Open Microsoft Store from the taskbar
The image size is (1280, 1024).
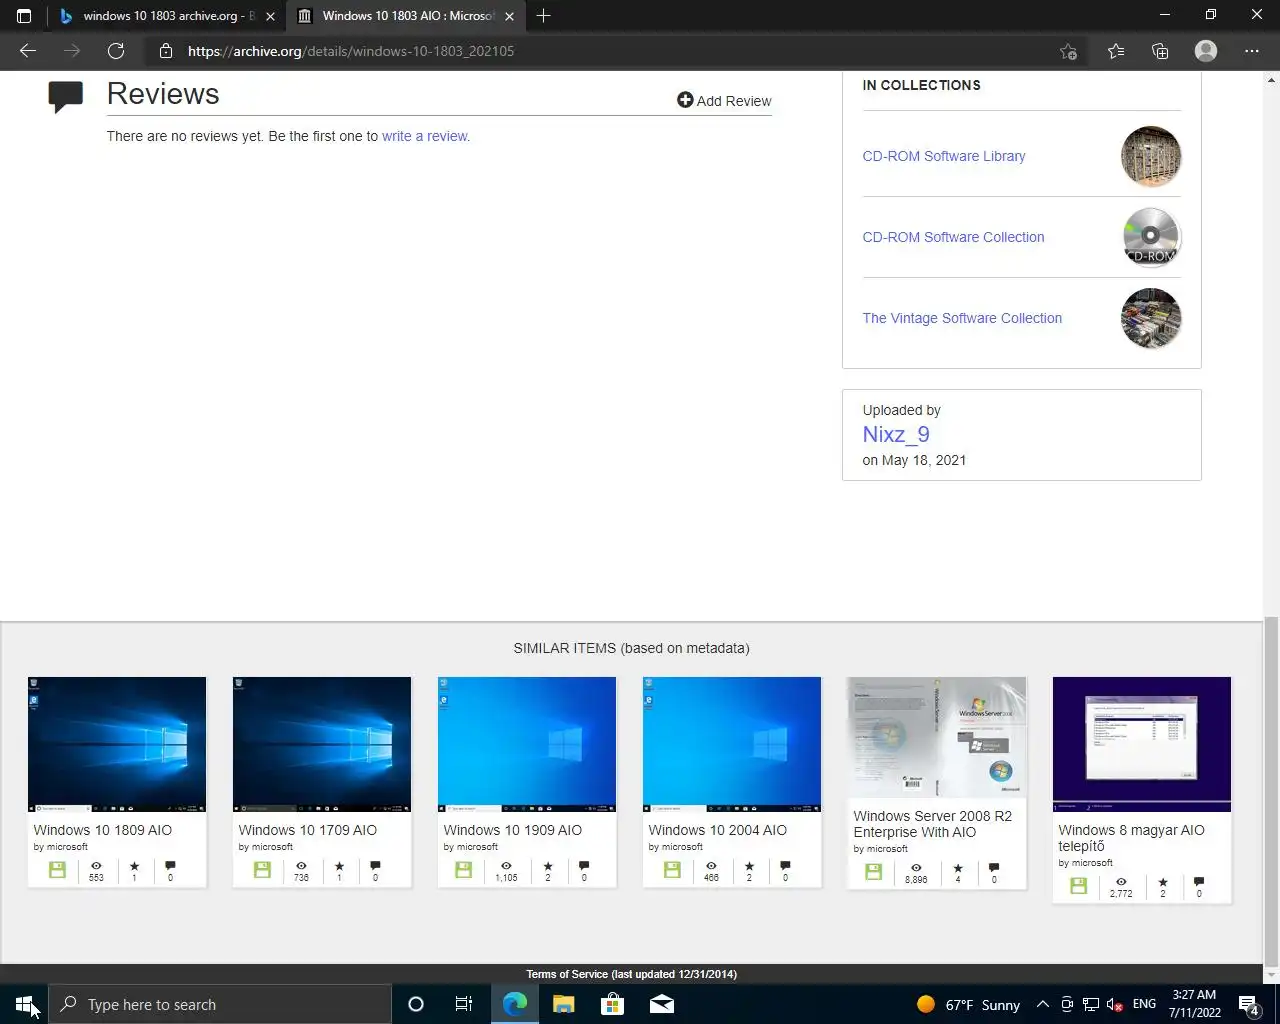pos(612,1004)
